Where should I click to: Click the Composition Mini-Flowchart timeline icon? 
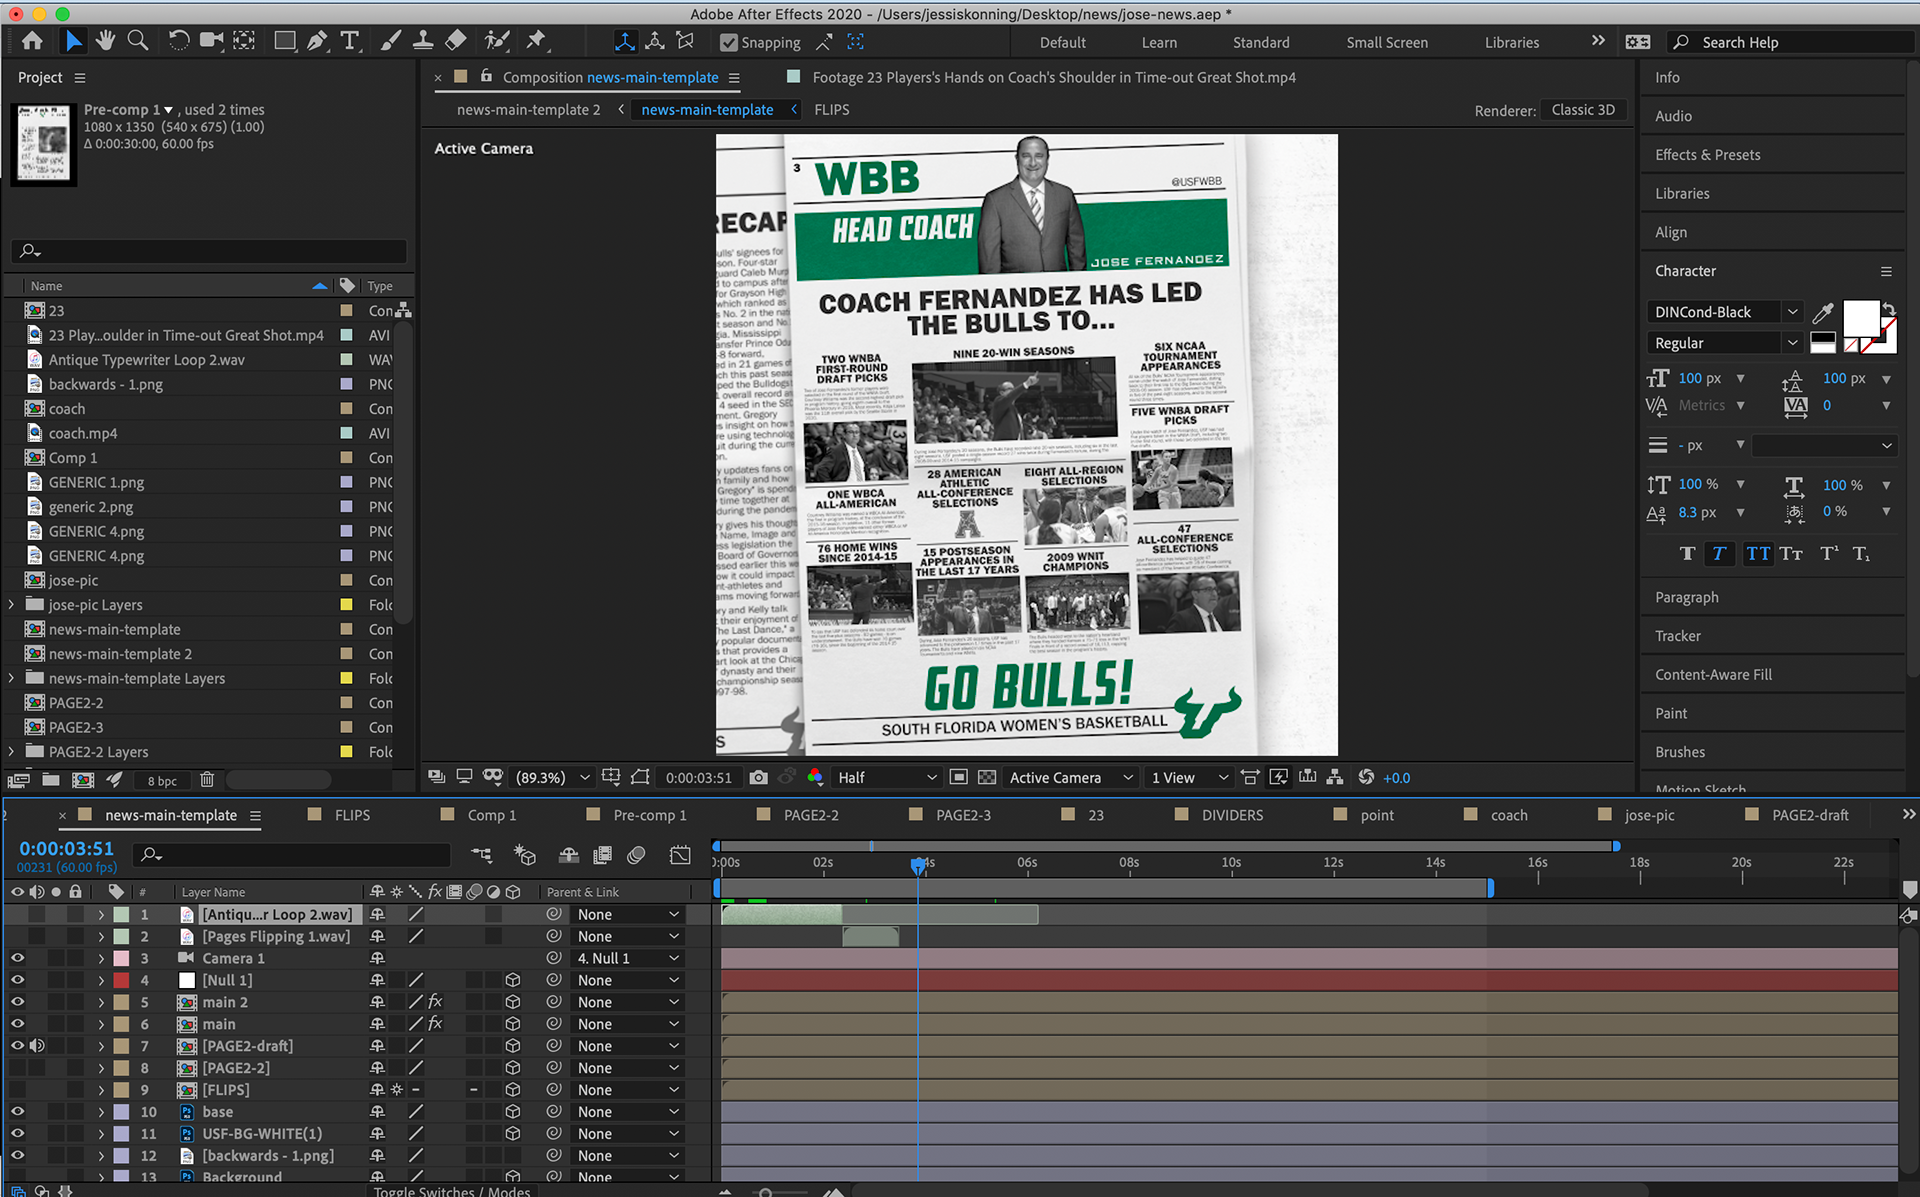coord(481,855)
